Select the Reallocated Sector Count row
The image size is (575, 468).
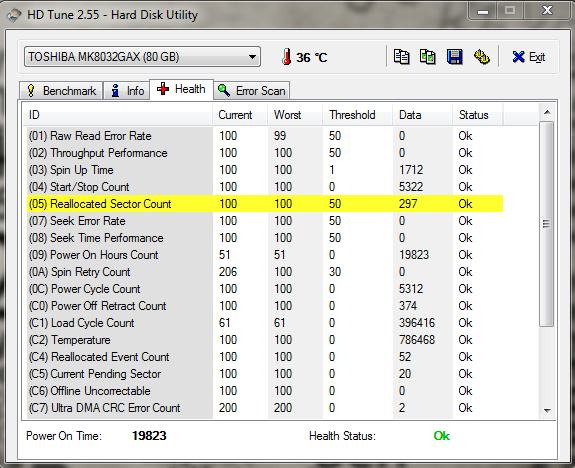point(265,204)
